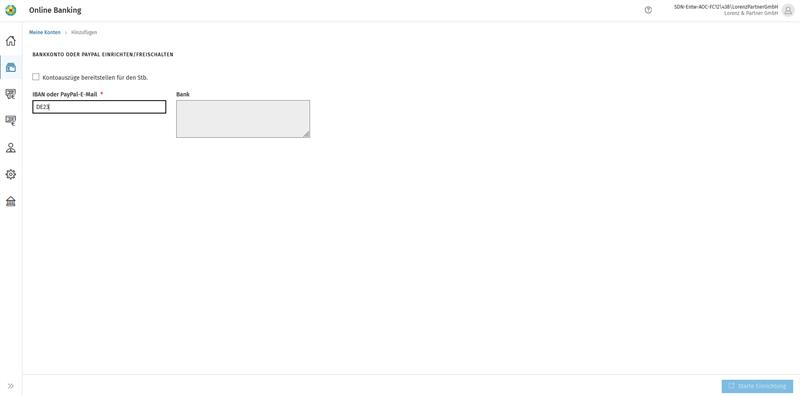Click the Online Banking app logo

pos(11,10)
